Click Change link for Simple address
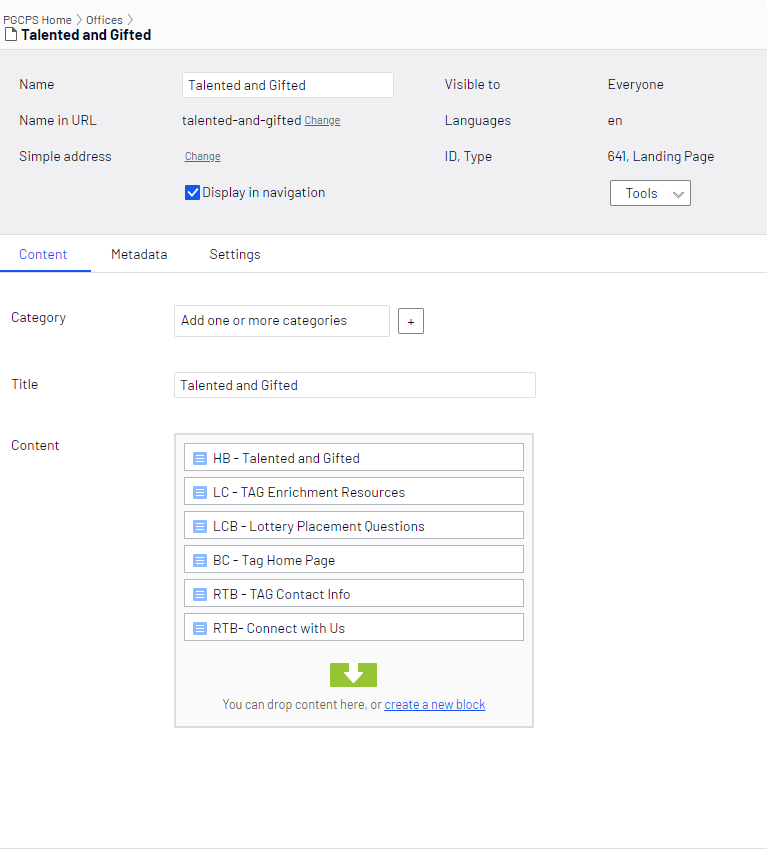The height and width of the screenshot is (849, 767). coord(202,157)
